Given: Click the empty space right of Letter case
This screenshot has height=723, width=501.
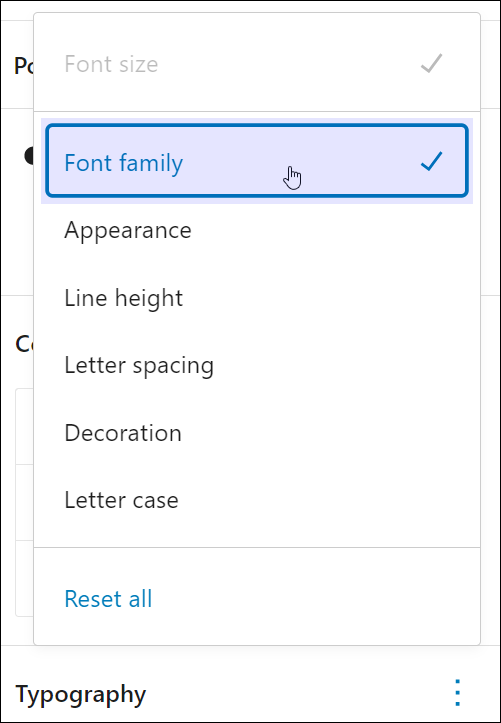Looking at the screenshot, I should pyautogui.click(x=325, y=500).
